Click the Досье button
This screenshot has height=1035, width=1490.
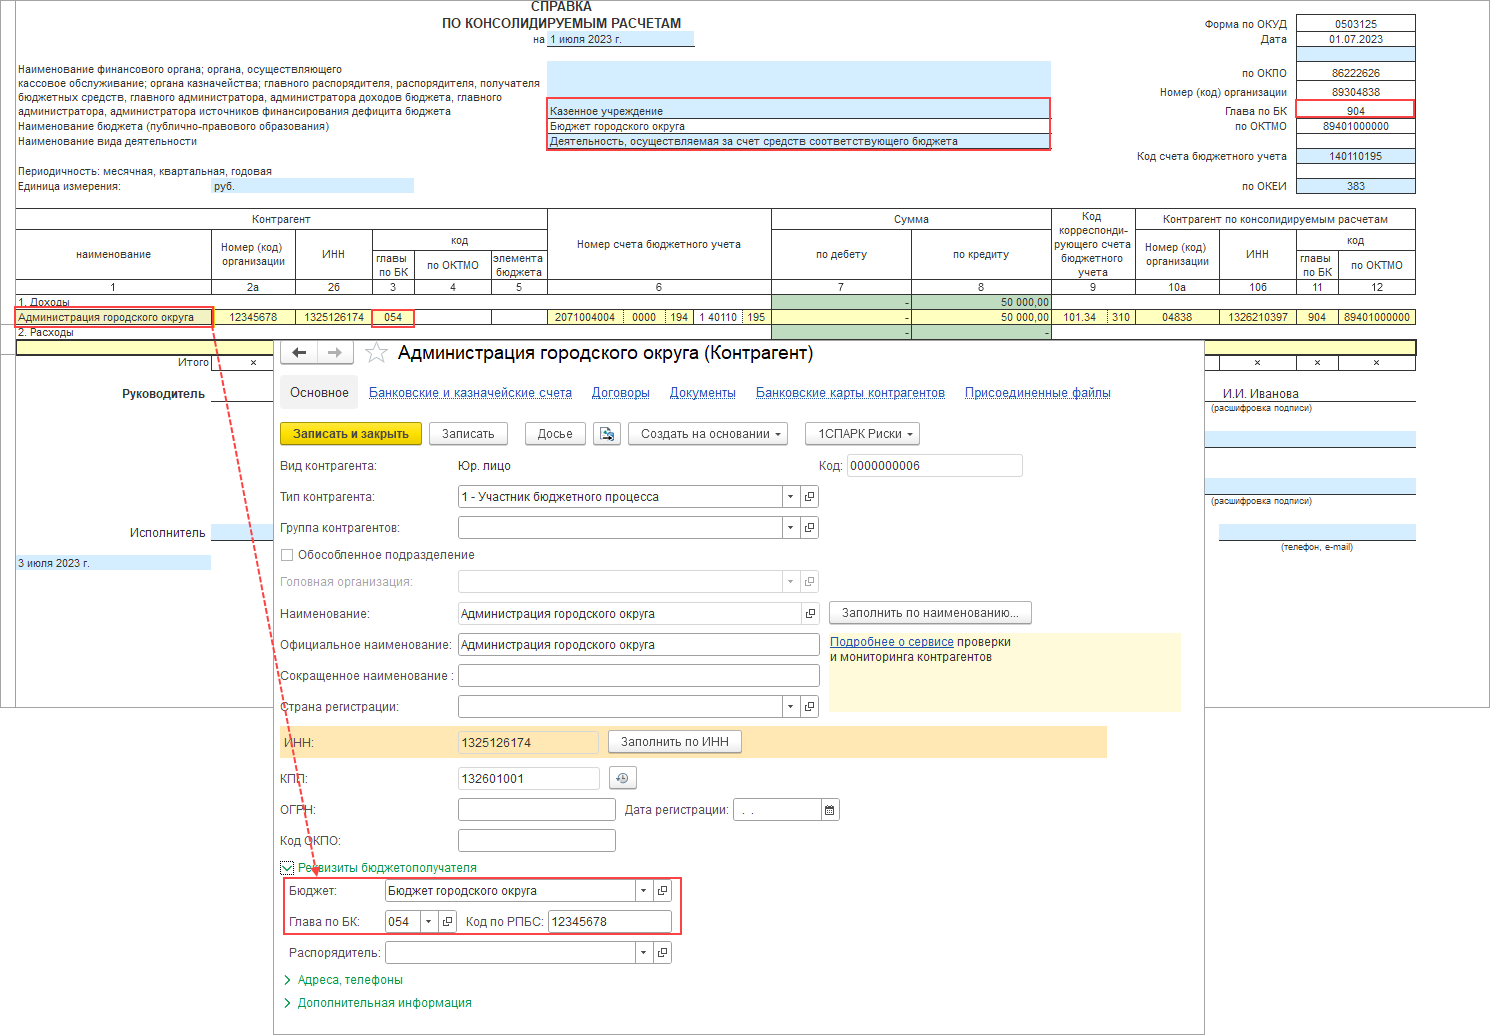pyautogui.click(x=555, y=434)
